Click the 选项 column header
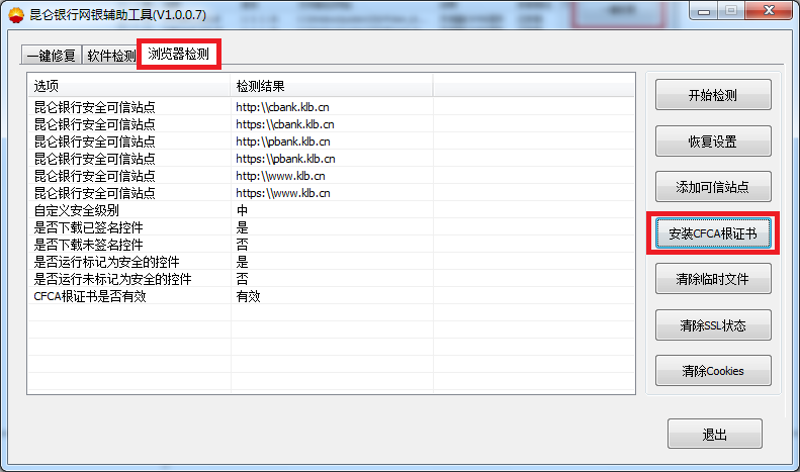This screenshot has width=800, height=472. point(130,86)
